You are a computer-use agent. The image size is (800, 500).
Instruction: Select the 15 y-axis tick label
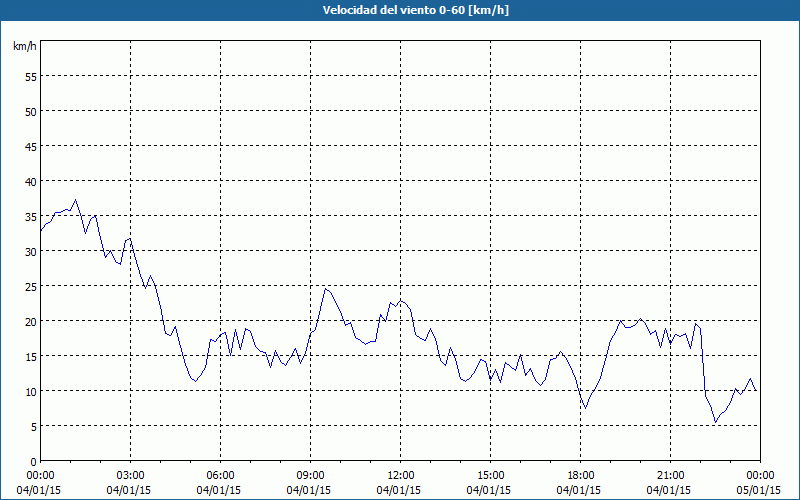coord(31,357)
